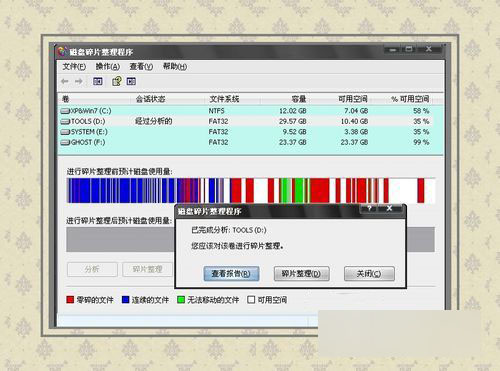Image resolution: width=500 pixels, height=371 pixels.
Task: Click the pre-defragmentation disk usage bar
Action: click(251, 190)
